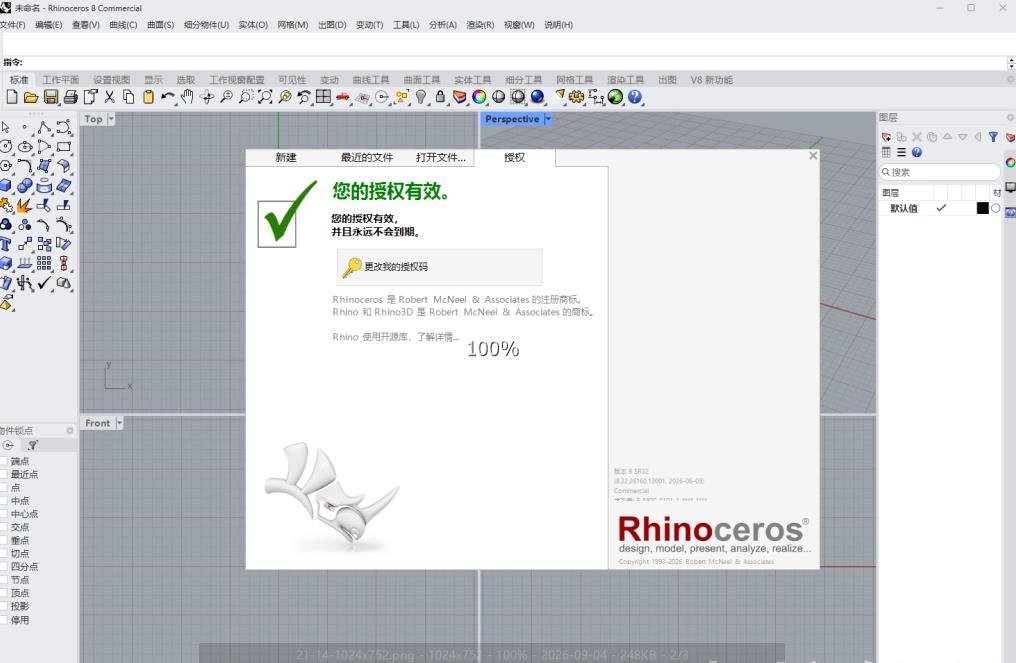Undo the last action with the Undo arrow
Image resolution: width=1016 pixels, height=663 pixels.
click(x=168, y=97)
